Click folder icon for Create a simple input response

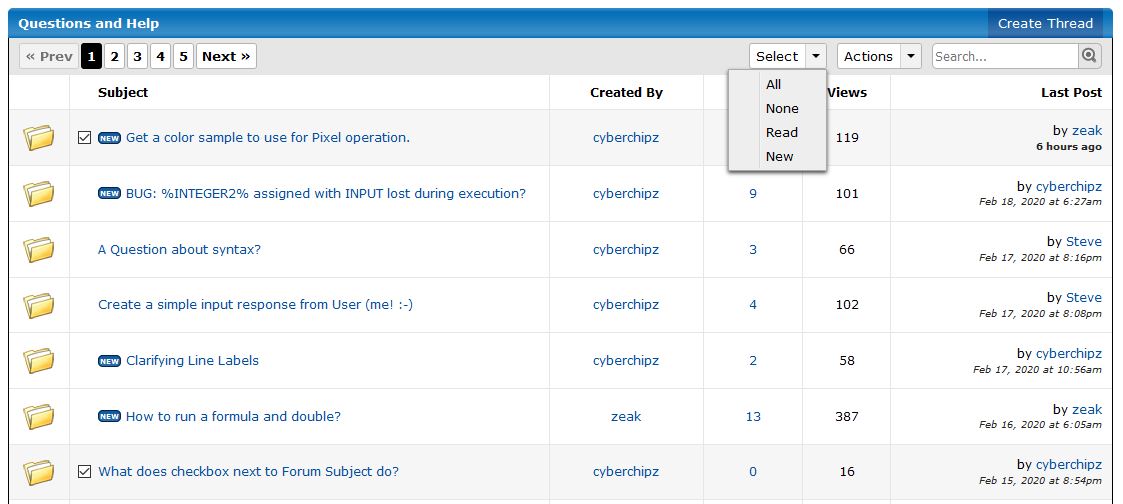(x=39, y=305)
